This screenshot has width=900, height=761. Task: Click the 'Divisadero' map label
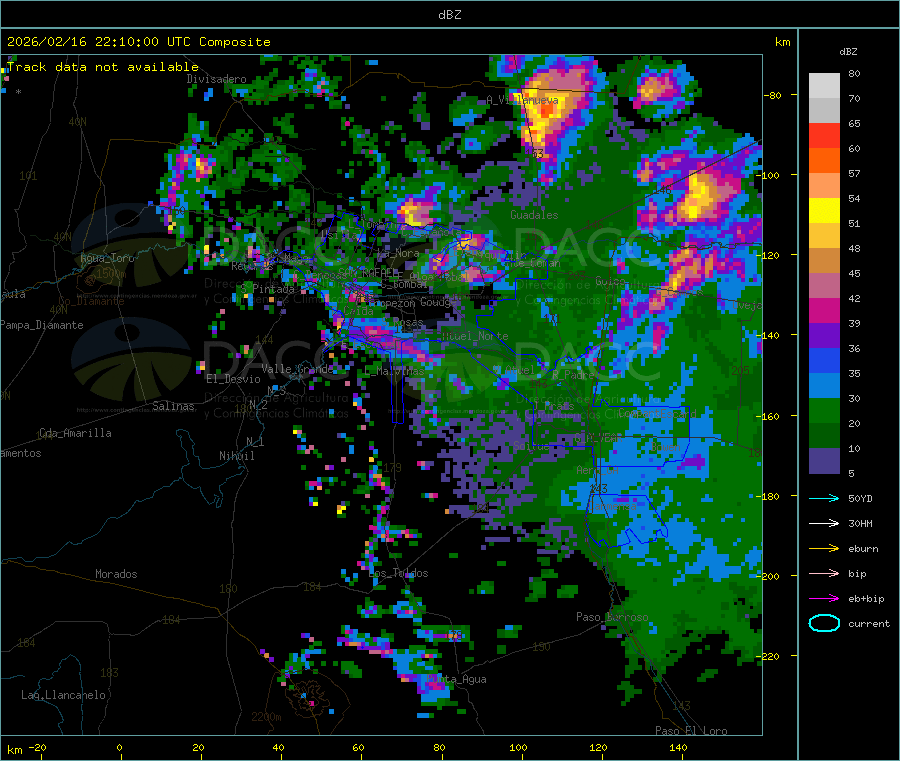216,79
